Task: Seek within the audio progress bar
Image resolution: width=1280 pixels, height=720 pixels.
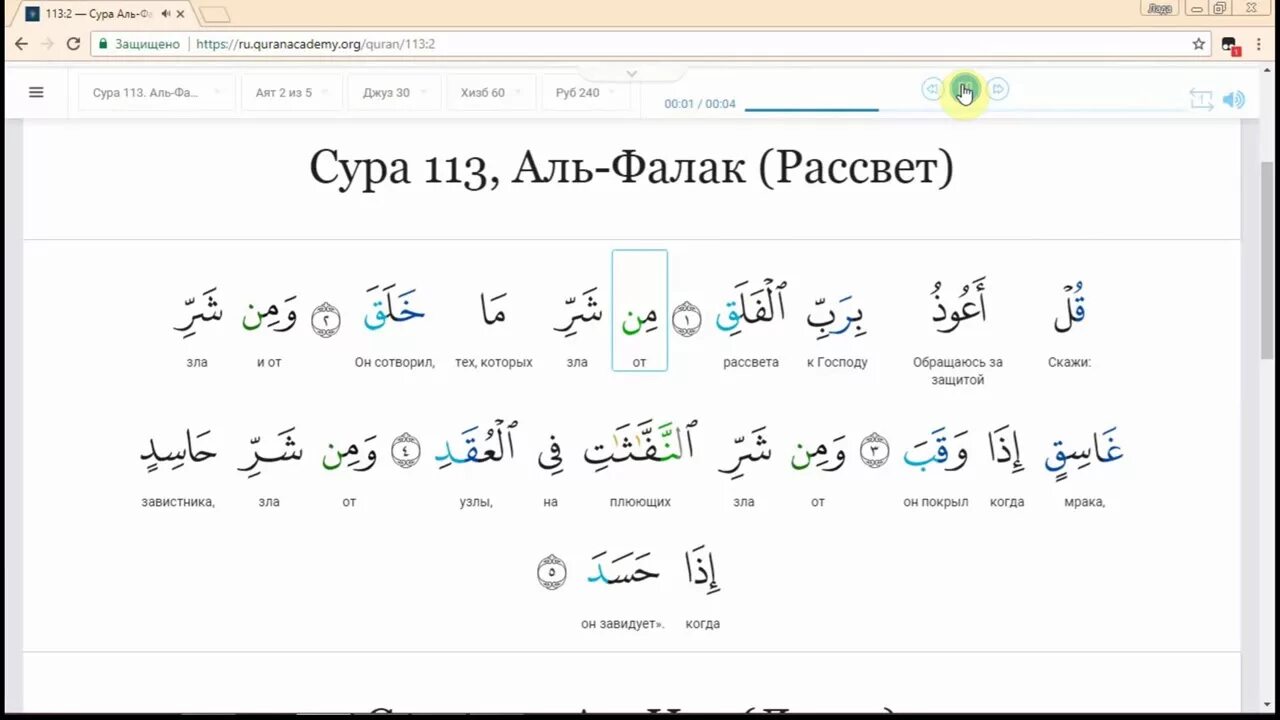Action: click(964, 109)
